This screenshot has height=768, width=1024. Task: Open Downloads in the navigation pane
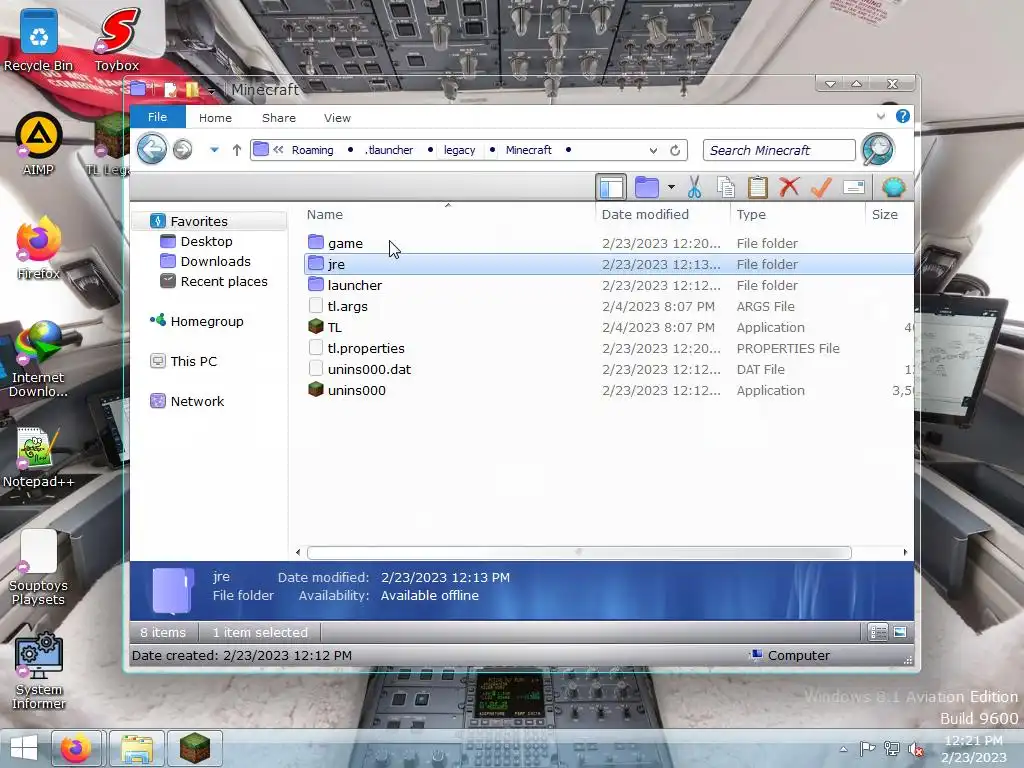click(215, 261)
